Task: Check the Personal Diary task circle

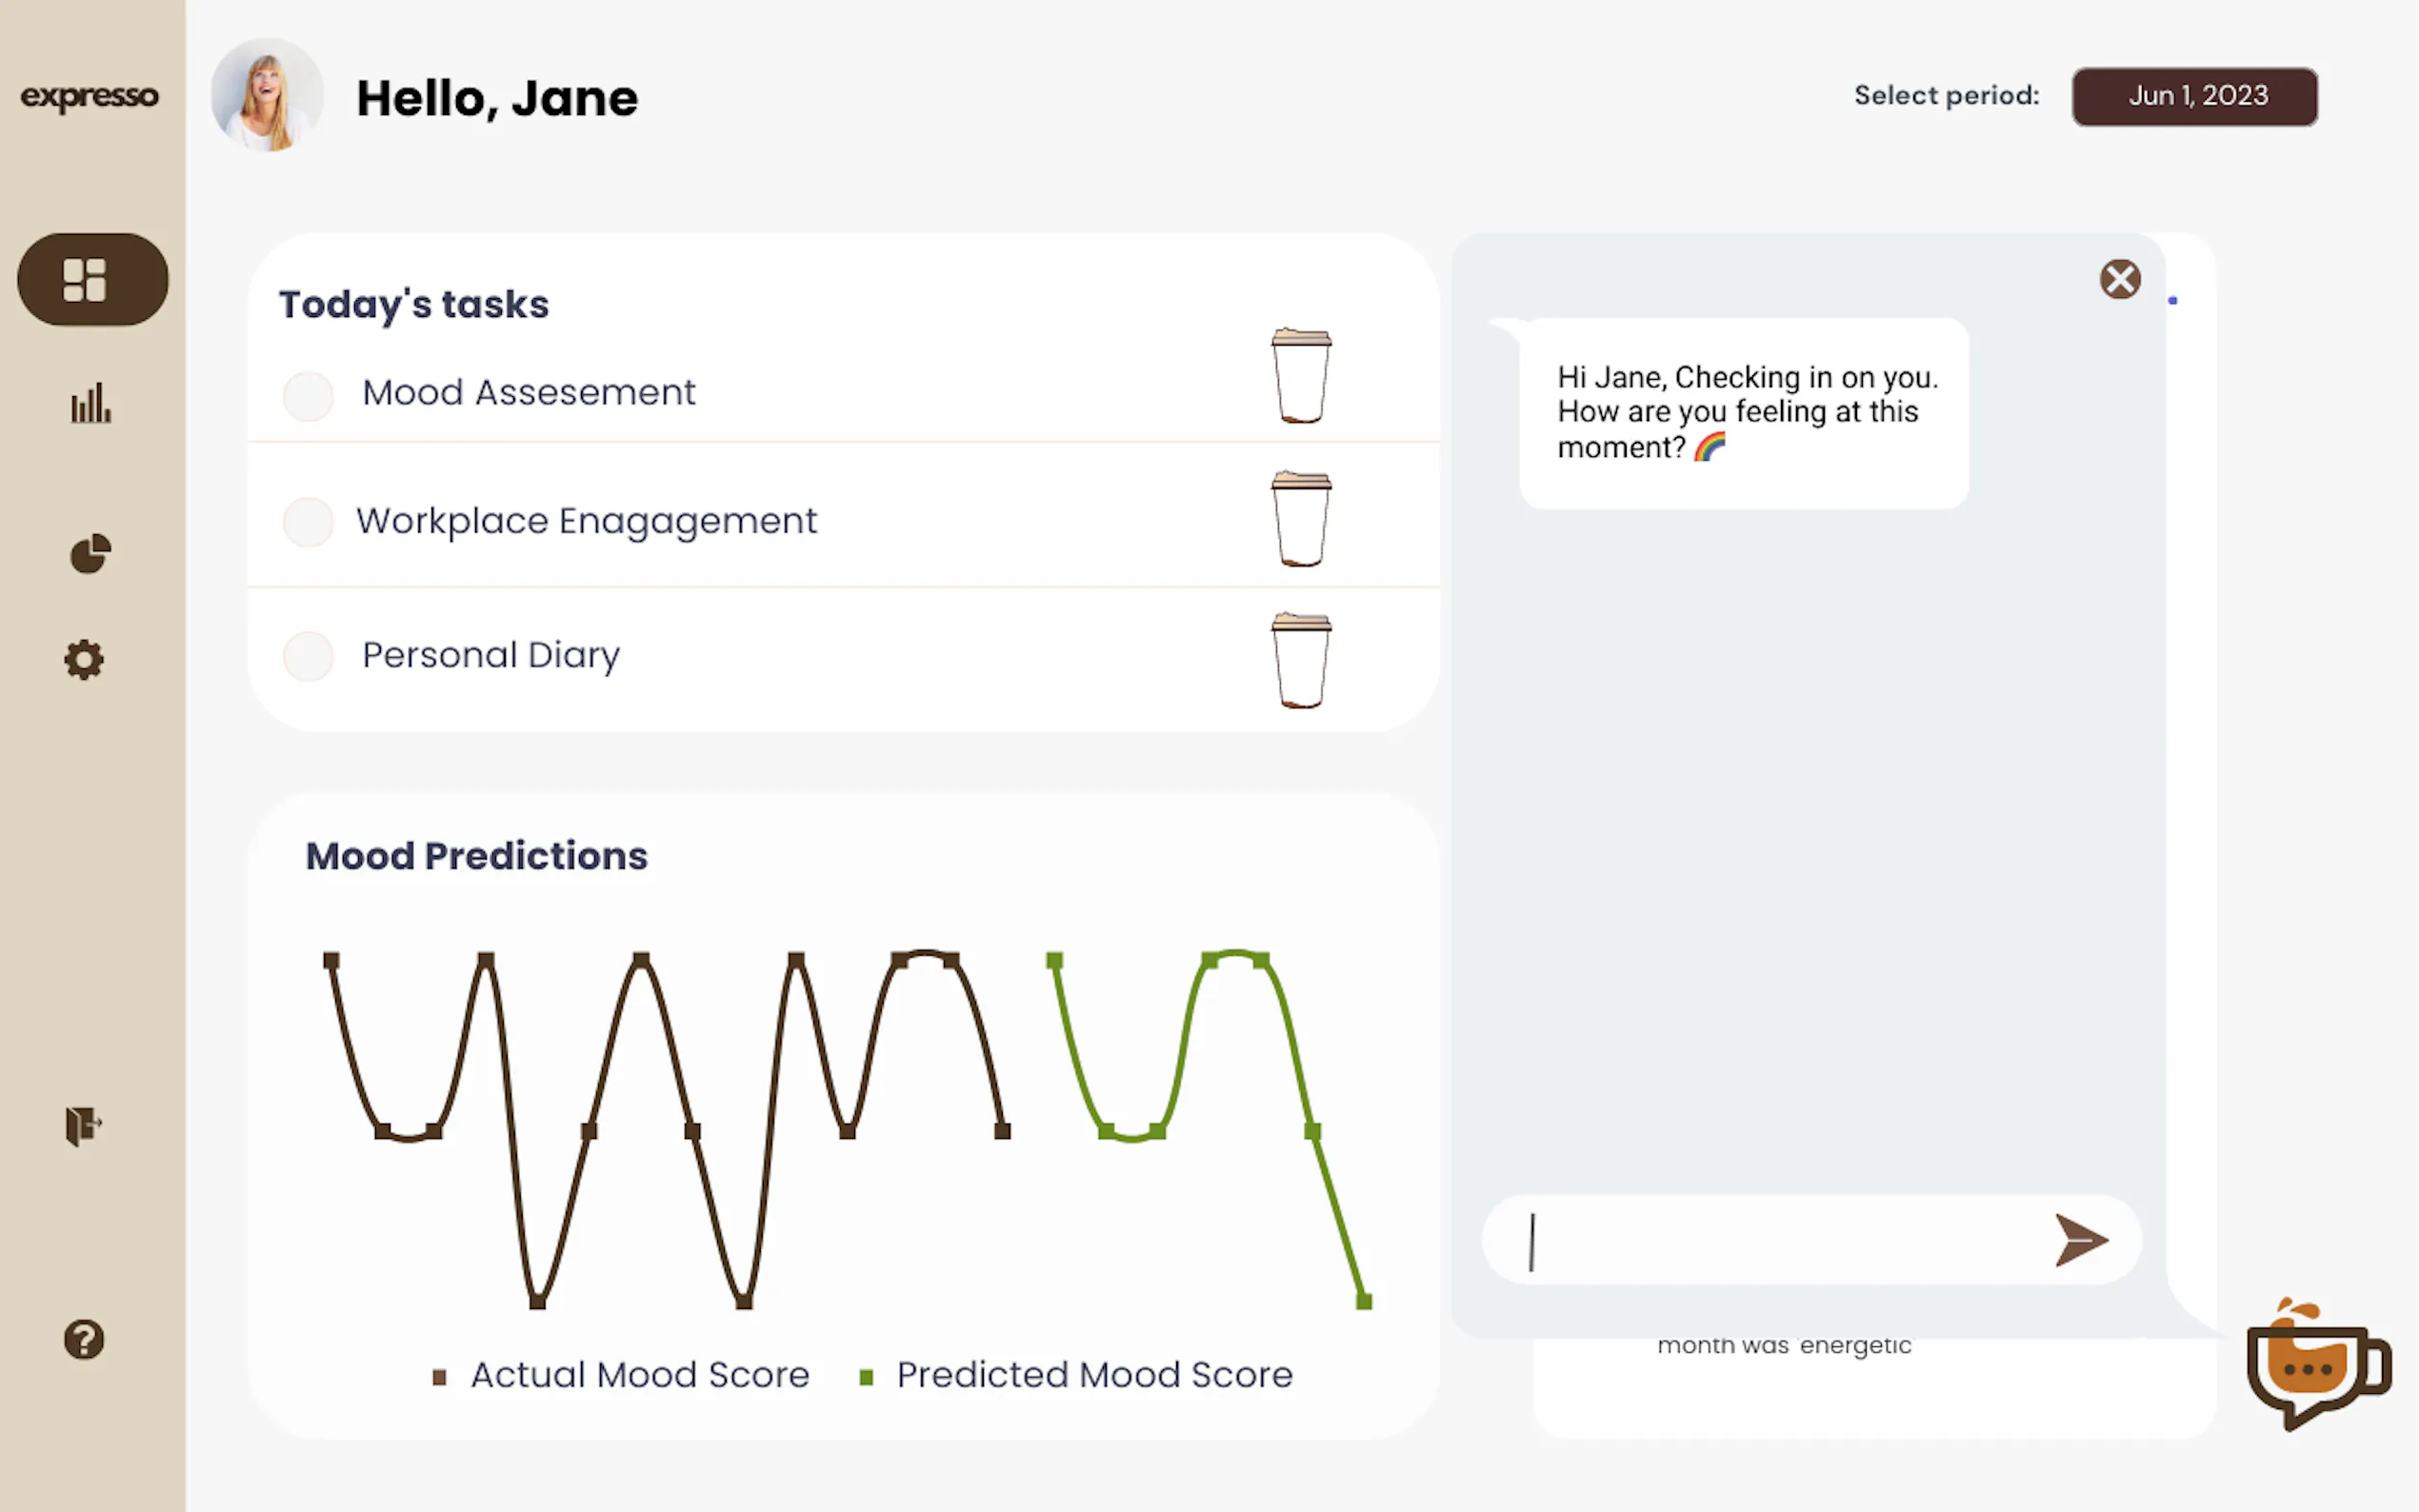Action: click(x=308, y=656)
